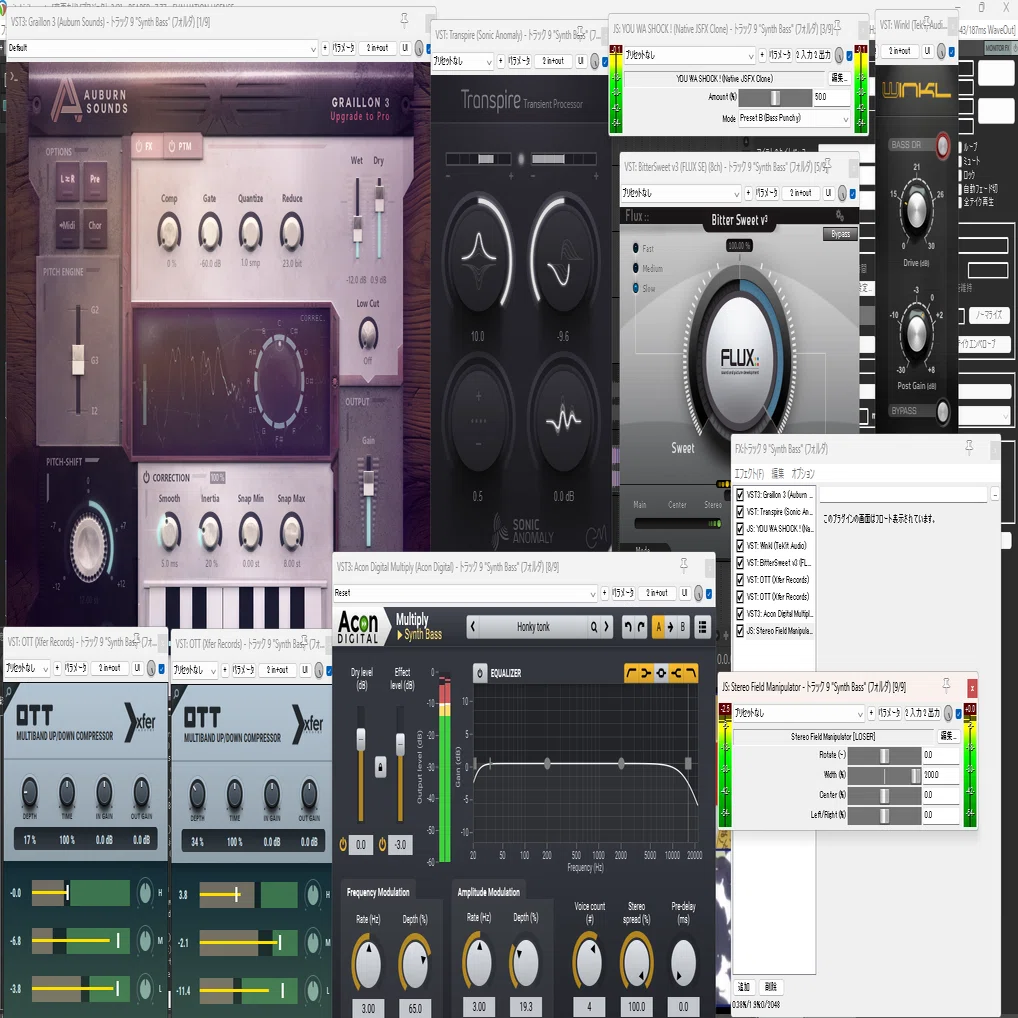1018x1018 pixels.
Task: Open the Acon Multiply list menu icon
Action: (x=702, y=627)
